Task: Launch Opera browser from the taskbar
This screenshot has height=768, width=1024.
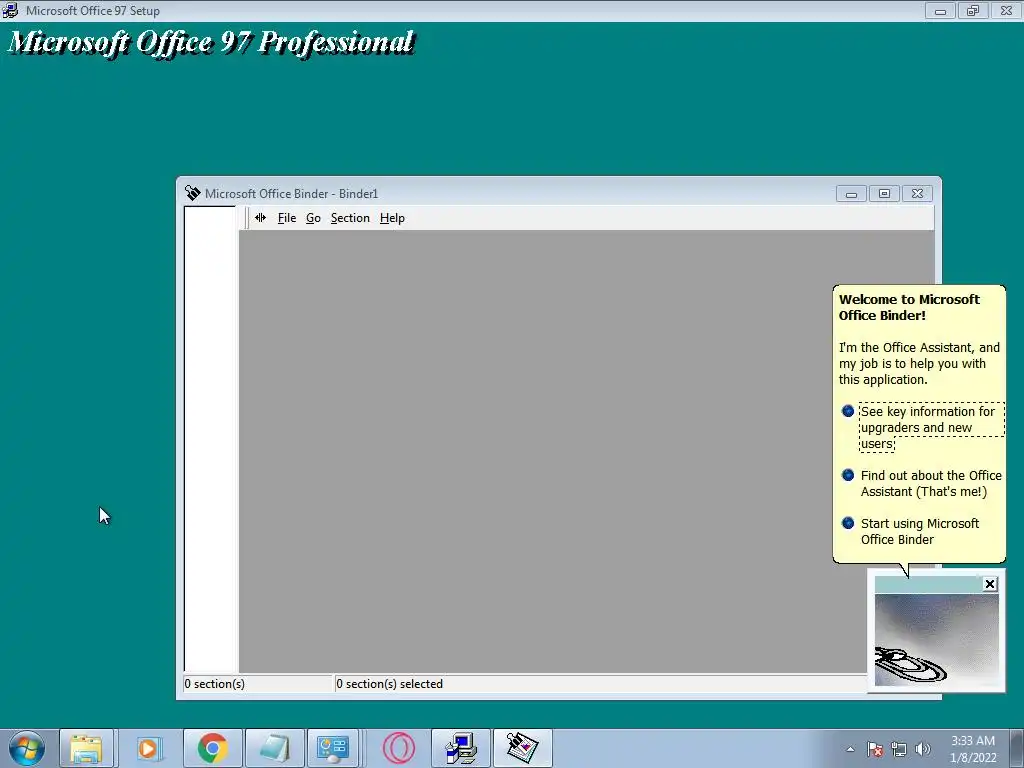Action: pos(399,748)
